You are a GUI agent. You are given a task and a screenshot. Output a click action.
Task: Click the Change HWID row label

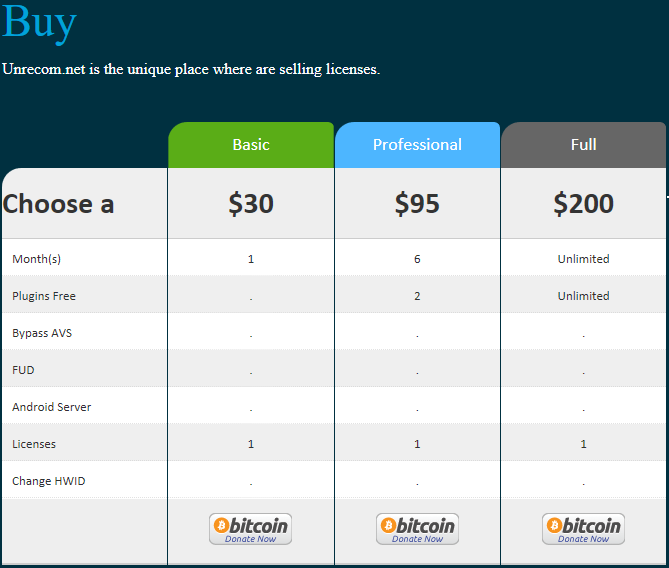click(49, 481)
